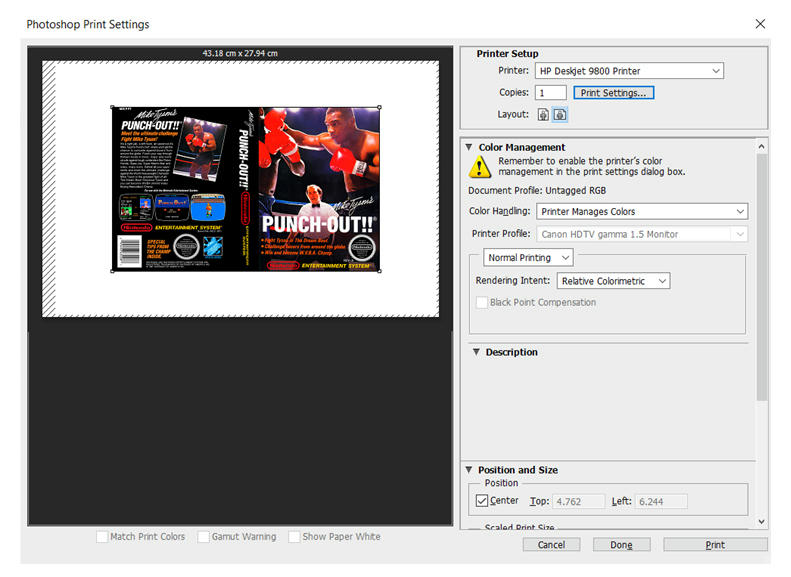Click the print preview image thumbnail
791x577 pixels.
click(x=245, y=189)
